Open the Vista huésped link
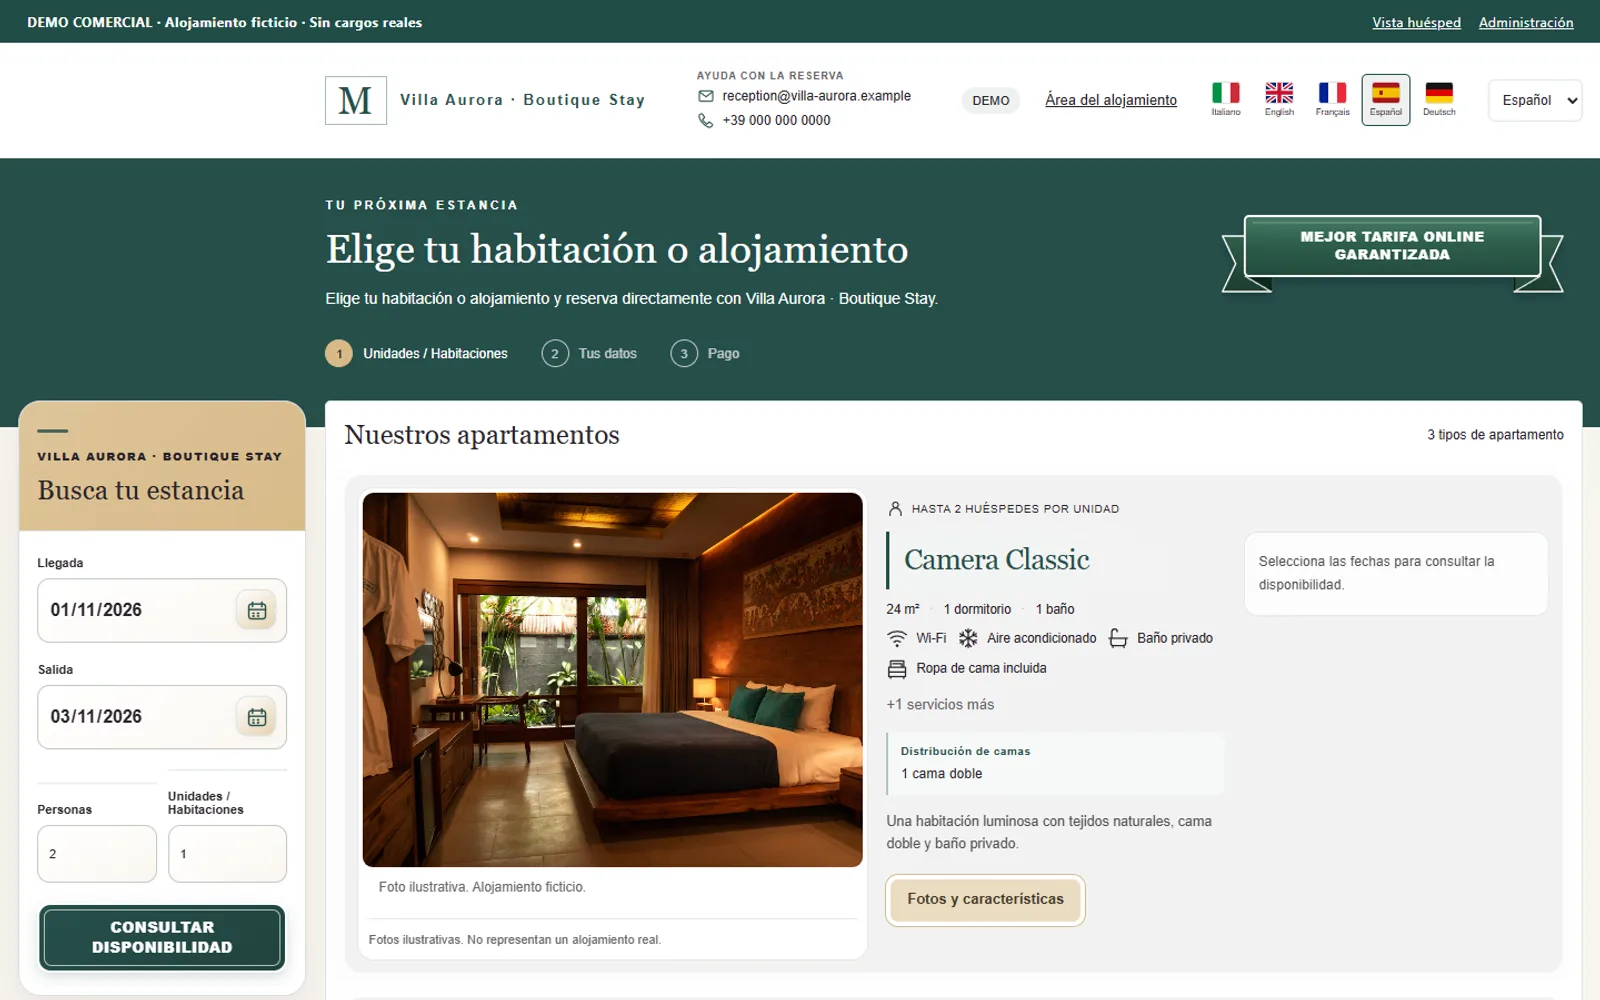1600x1000 pixels. click(x=1416, y=22)
